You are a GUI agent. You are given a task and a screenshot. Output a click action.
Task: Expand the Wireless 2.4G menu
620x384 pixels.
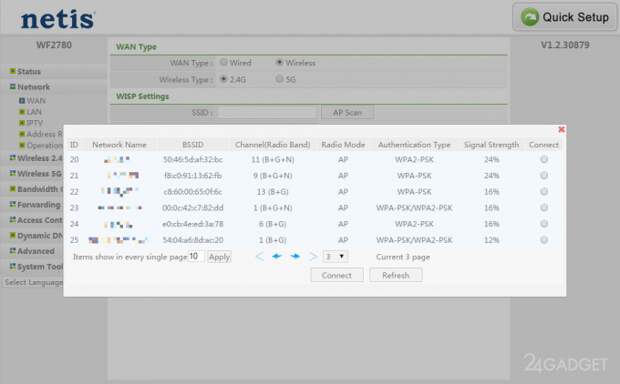[36, 158]
